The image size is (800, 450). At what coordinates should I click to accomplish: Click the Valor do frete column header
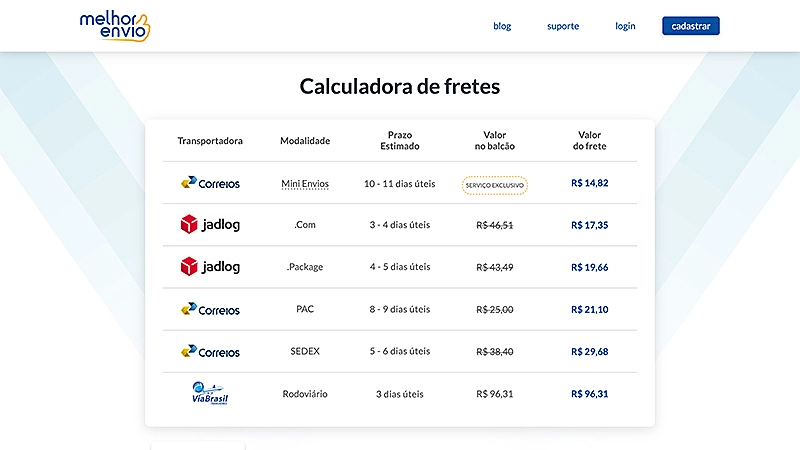tap(589, 140)
